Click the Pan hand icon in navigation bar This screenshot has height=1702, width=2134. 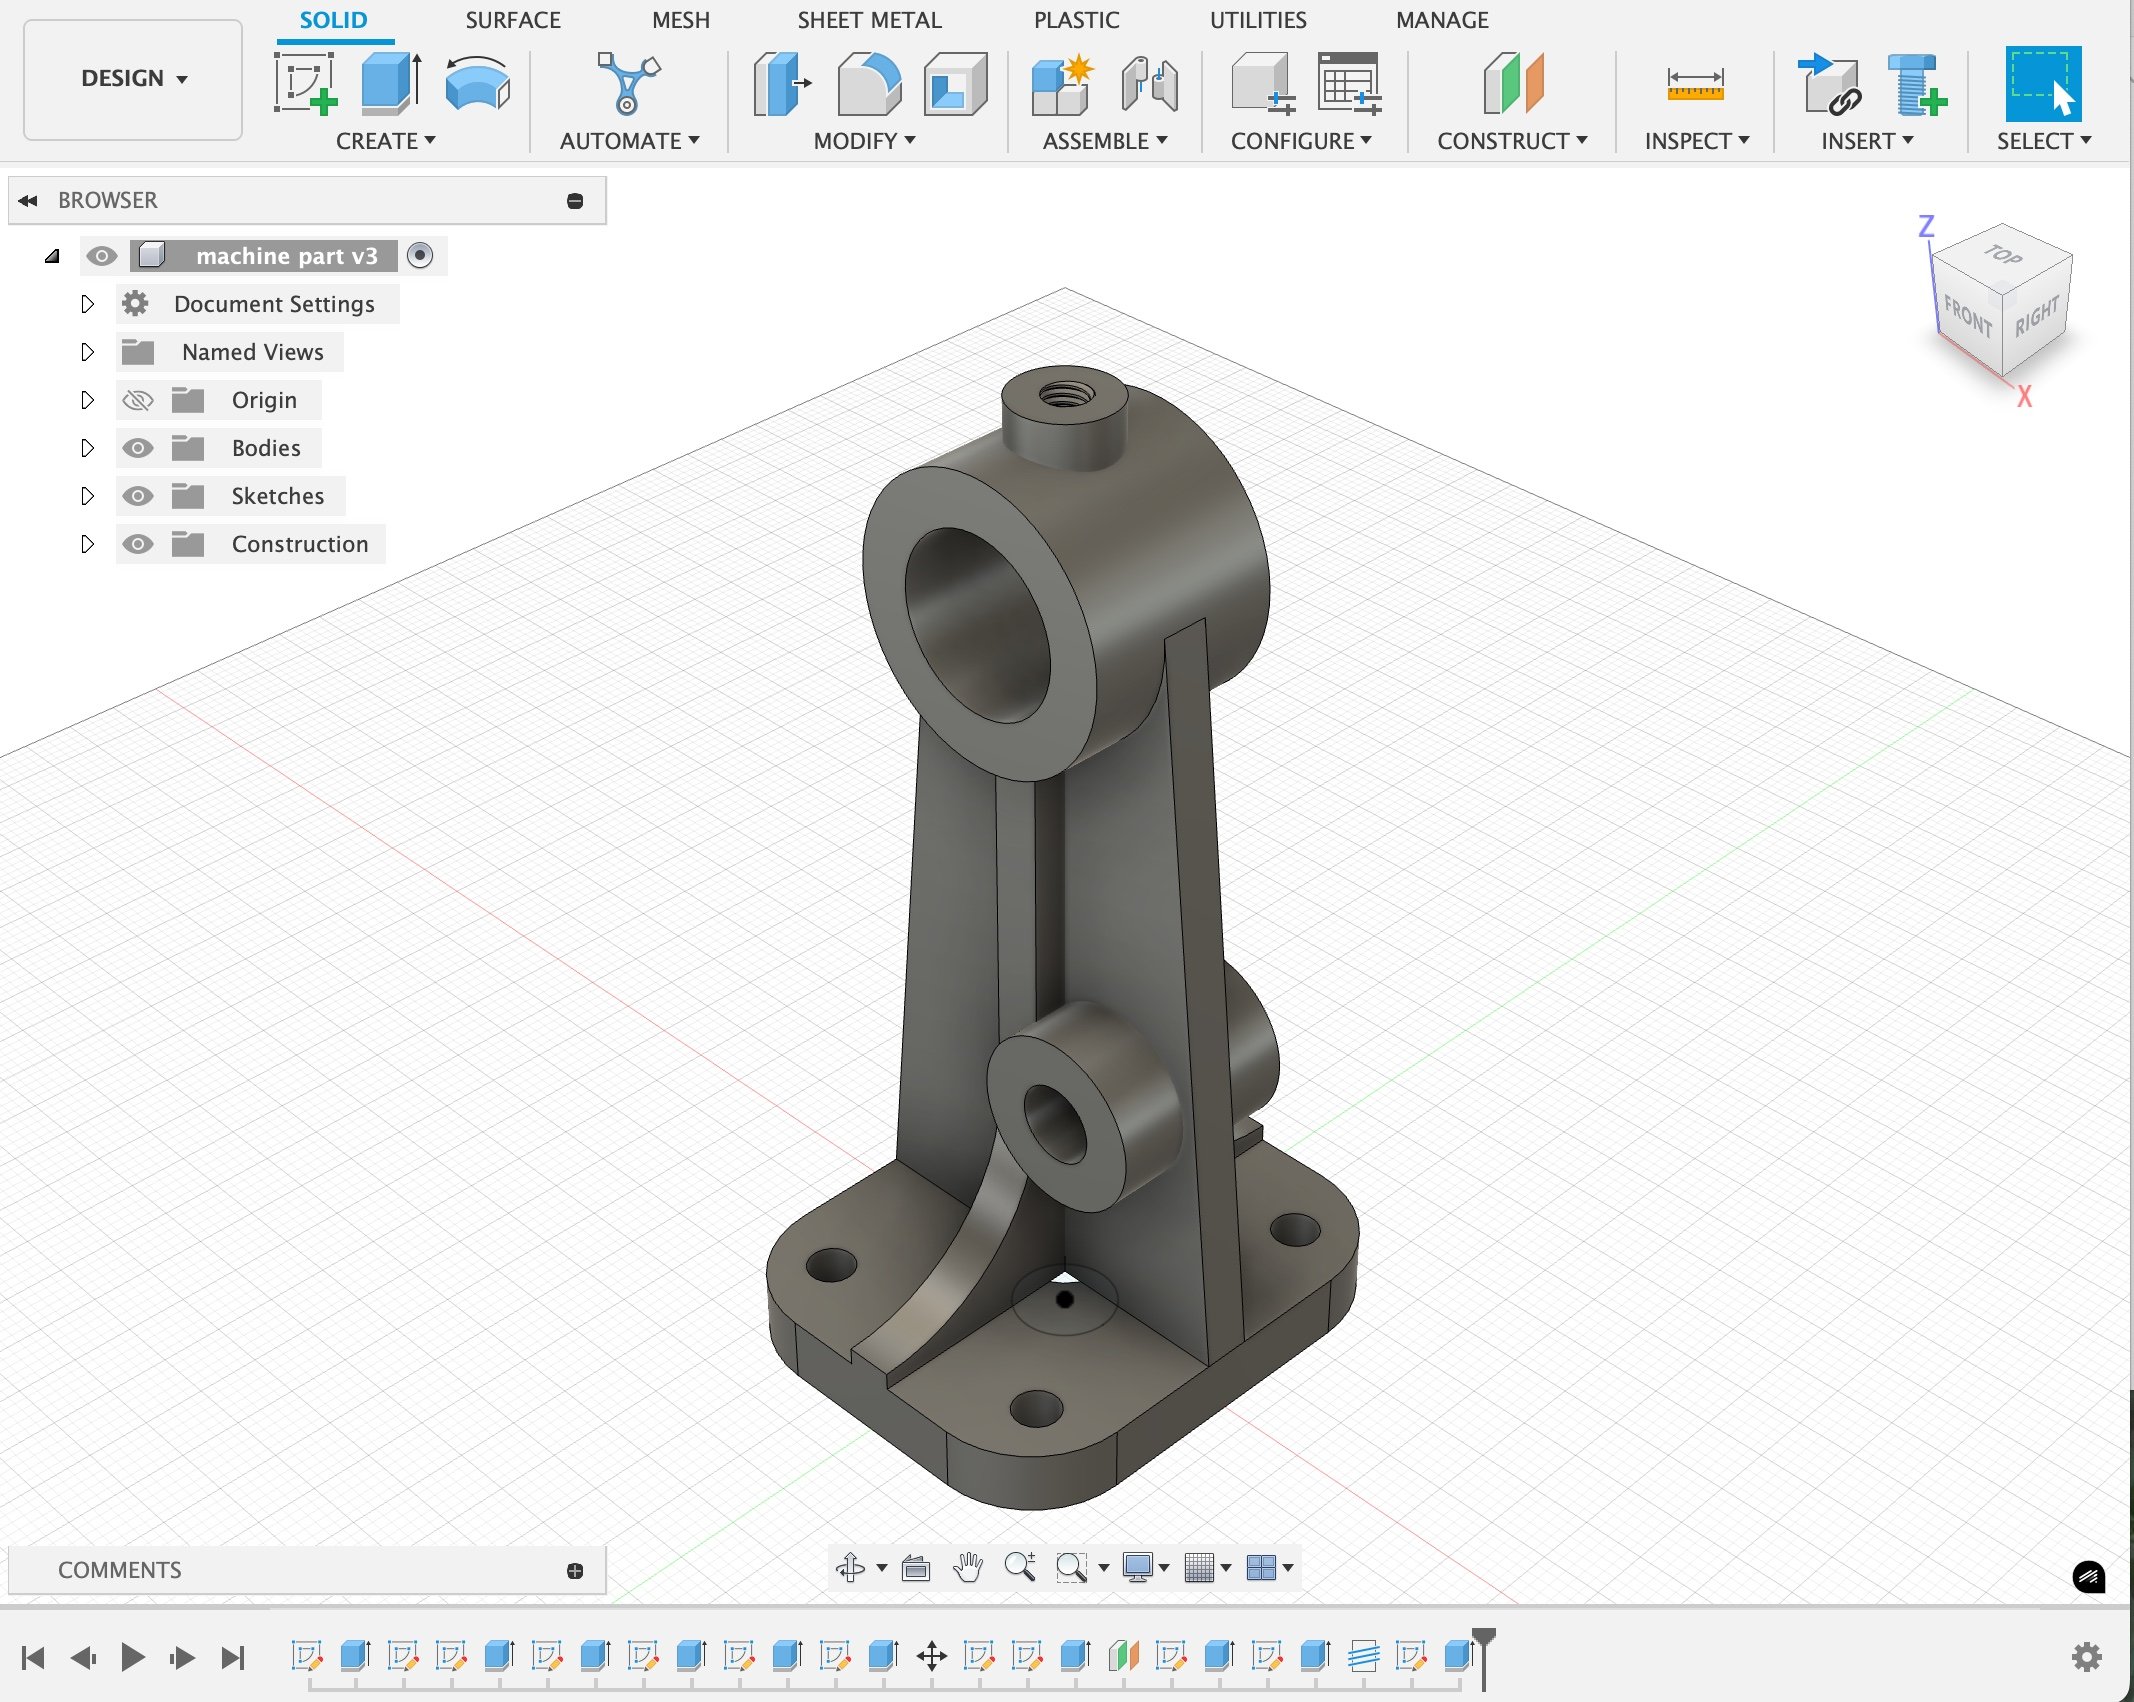tap(967, 1567)
